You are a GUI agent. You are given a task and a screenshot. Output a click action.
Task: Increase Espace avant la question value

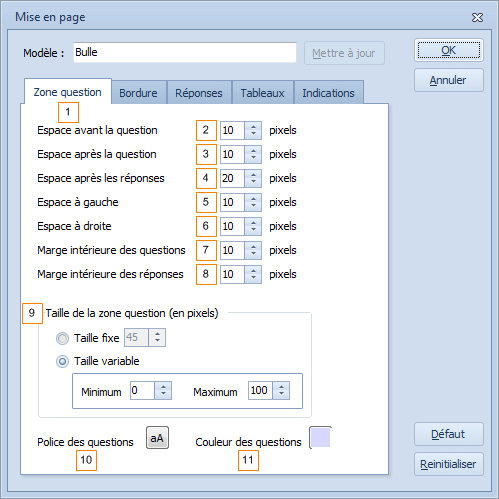(253, 126)
